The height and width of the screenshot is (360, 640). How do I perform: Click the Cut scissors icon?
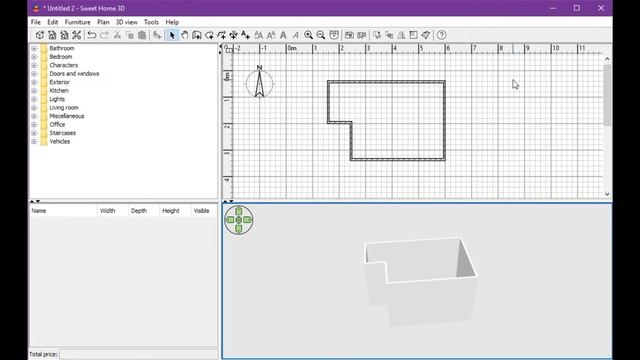tap(117, 35)
